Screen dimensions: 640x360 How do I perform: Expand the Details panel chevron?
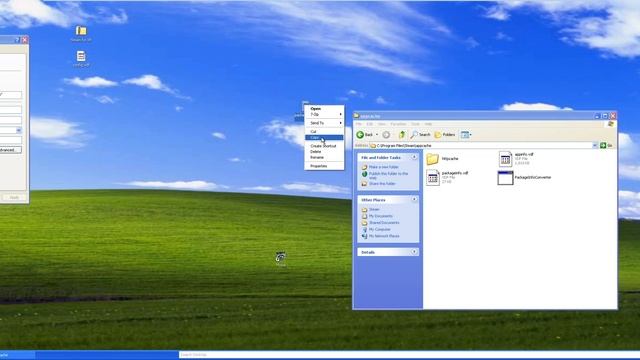(414, 252)
